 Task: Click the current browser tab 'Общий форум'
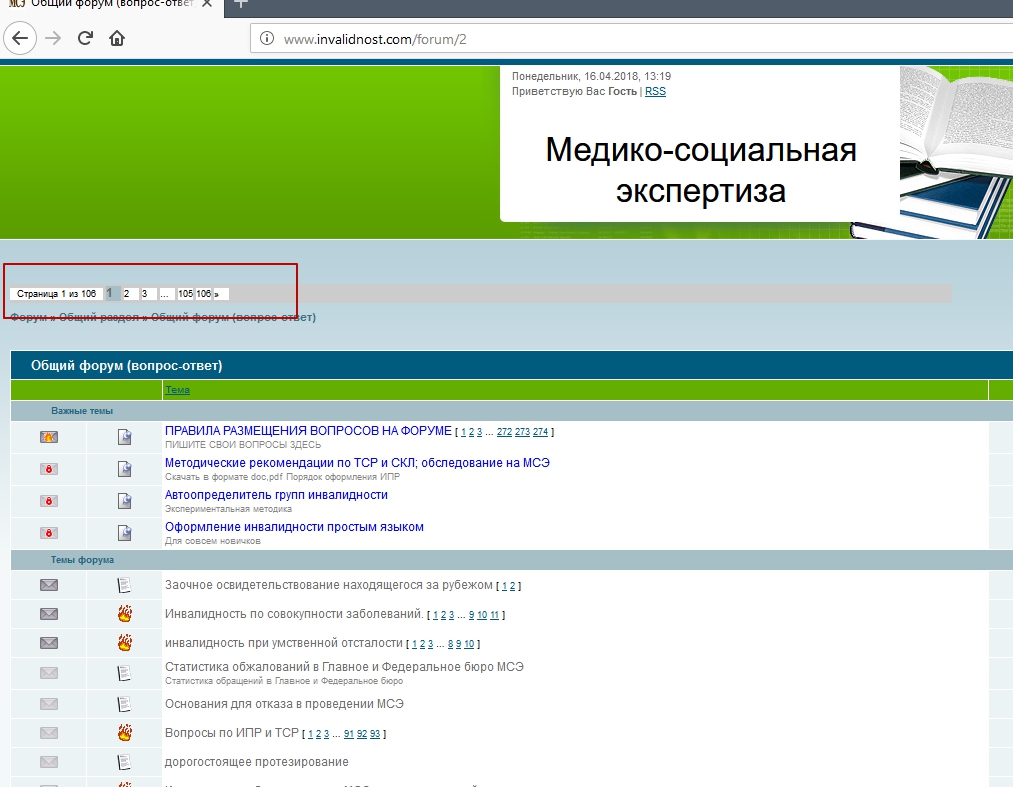point(110,5)
